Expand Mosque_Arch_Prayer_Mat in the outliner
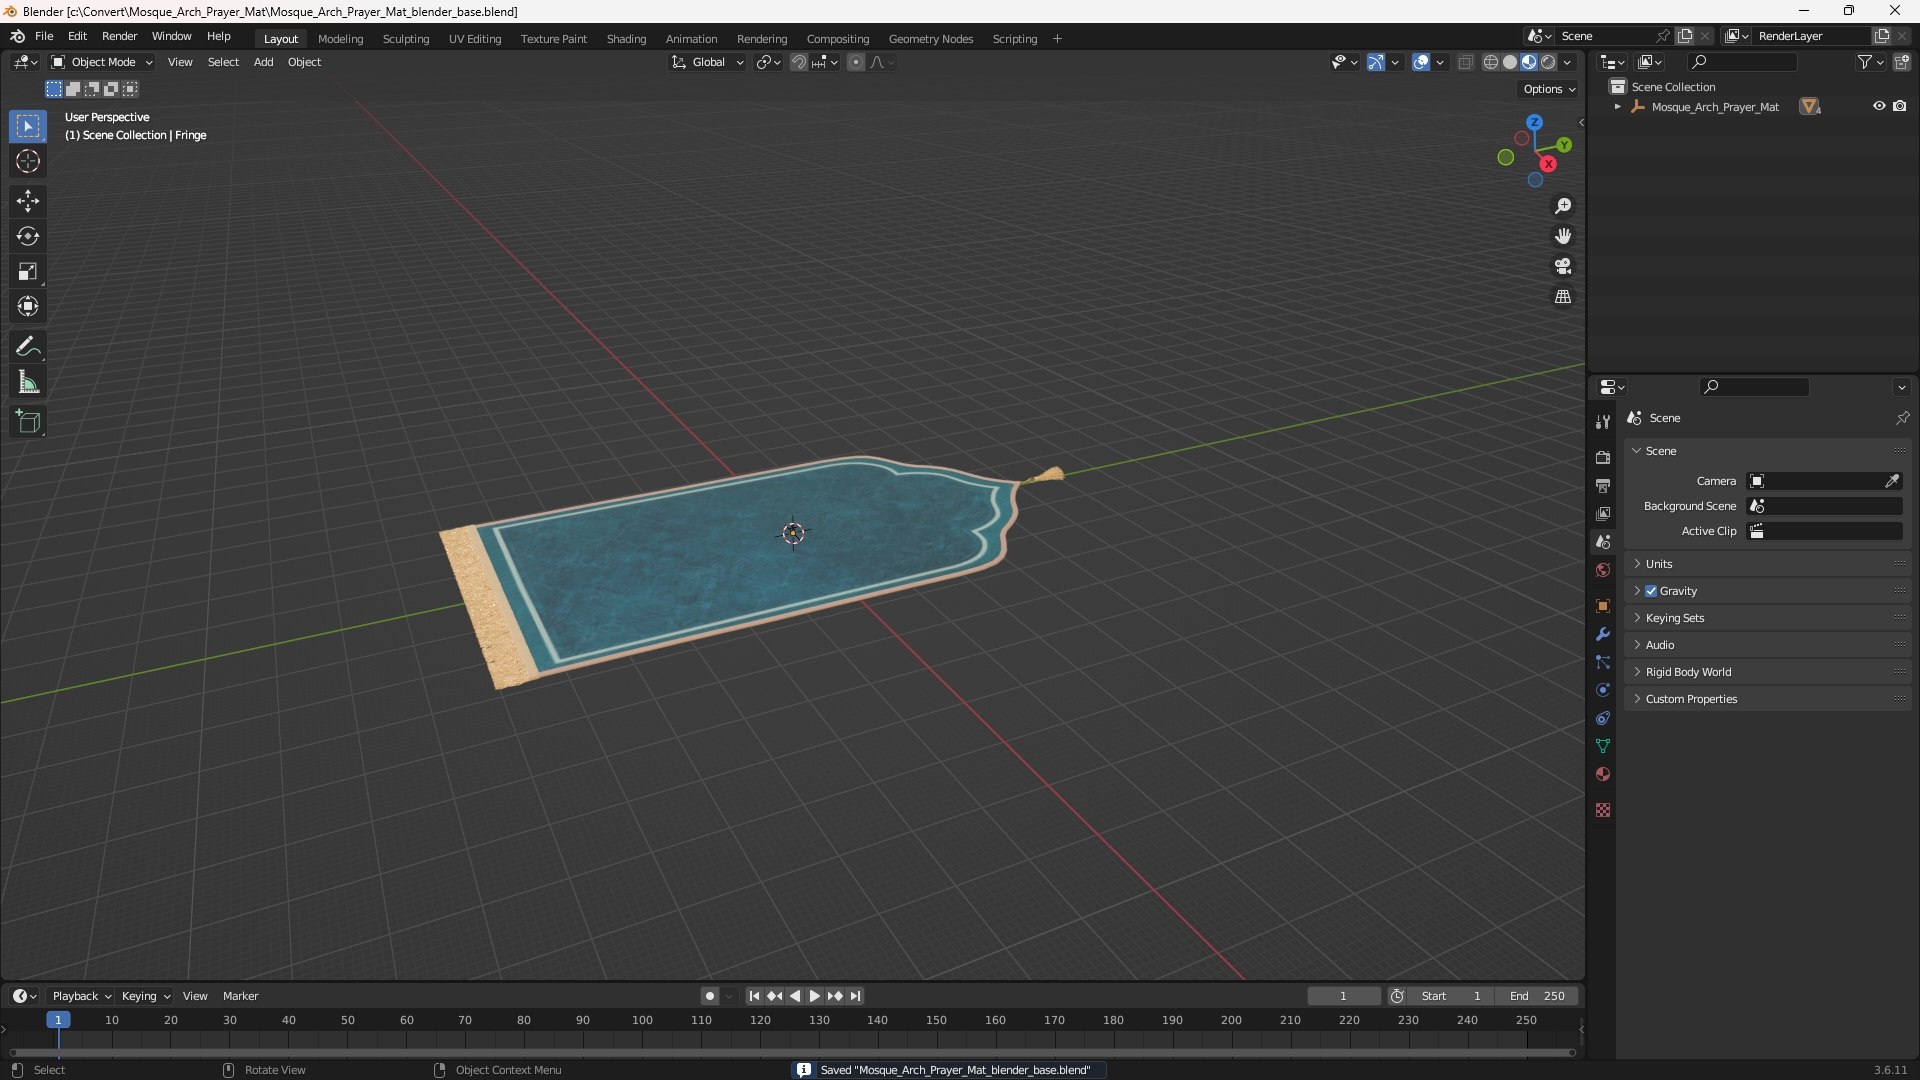 pyautogui.click(x=1617, y=107)
